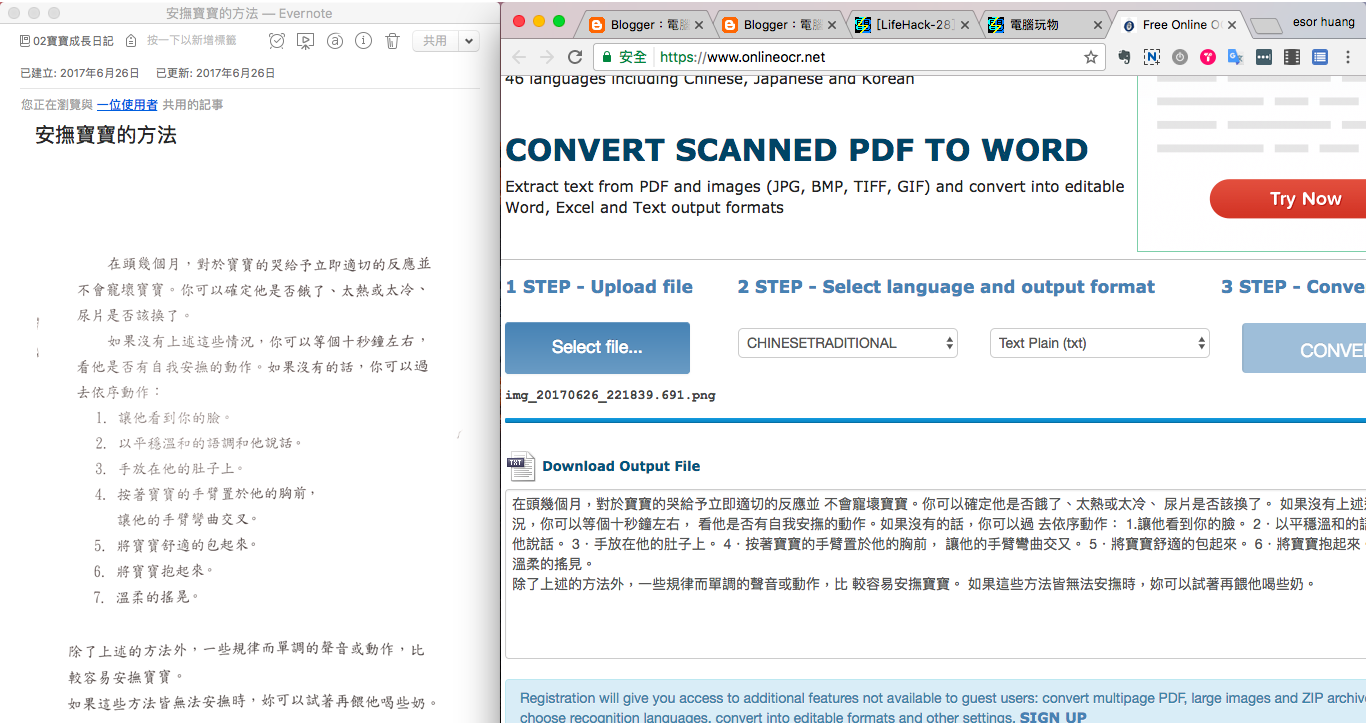Screen dimensions: 1366x723
Task: Expand the share options arrow beside 共用
Action: (x=469, y=41)
